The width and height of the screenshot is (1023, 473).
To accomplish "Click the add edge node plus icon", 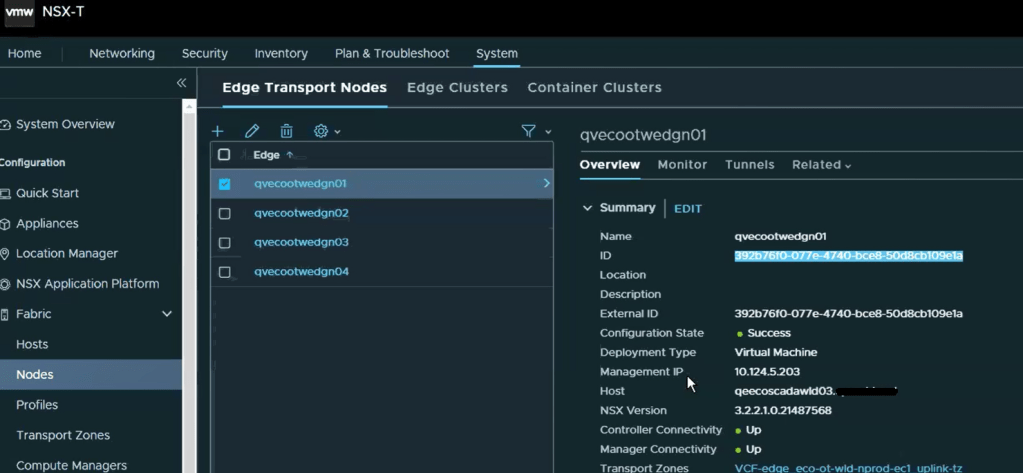I will [x=218, y=131].
